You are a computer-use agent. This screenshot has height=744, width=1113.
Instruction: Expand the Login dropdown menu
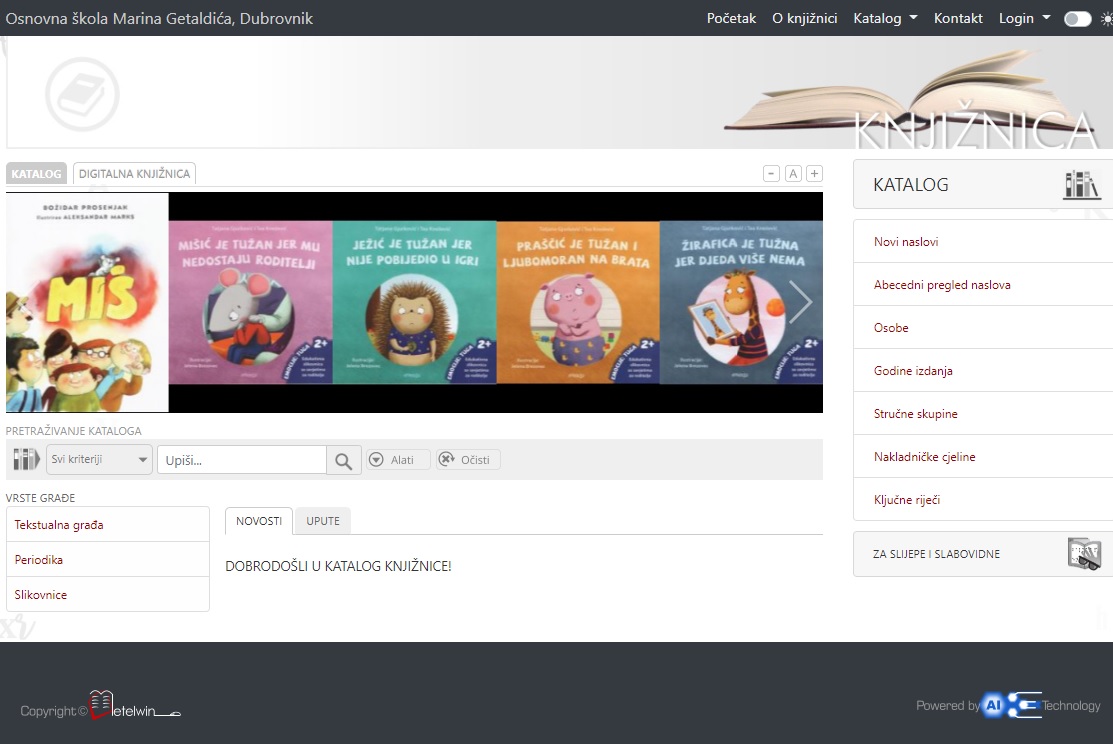pyautogui.click(x=1024, y=18)
